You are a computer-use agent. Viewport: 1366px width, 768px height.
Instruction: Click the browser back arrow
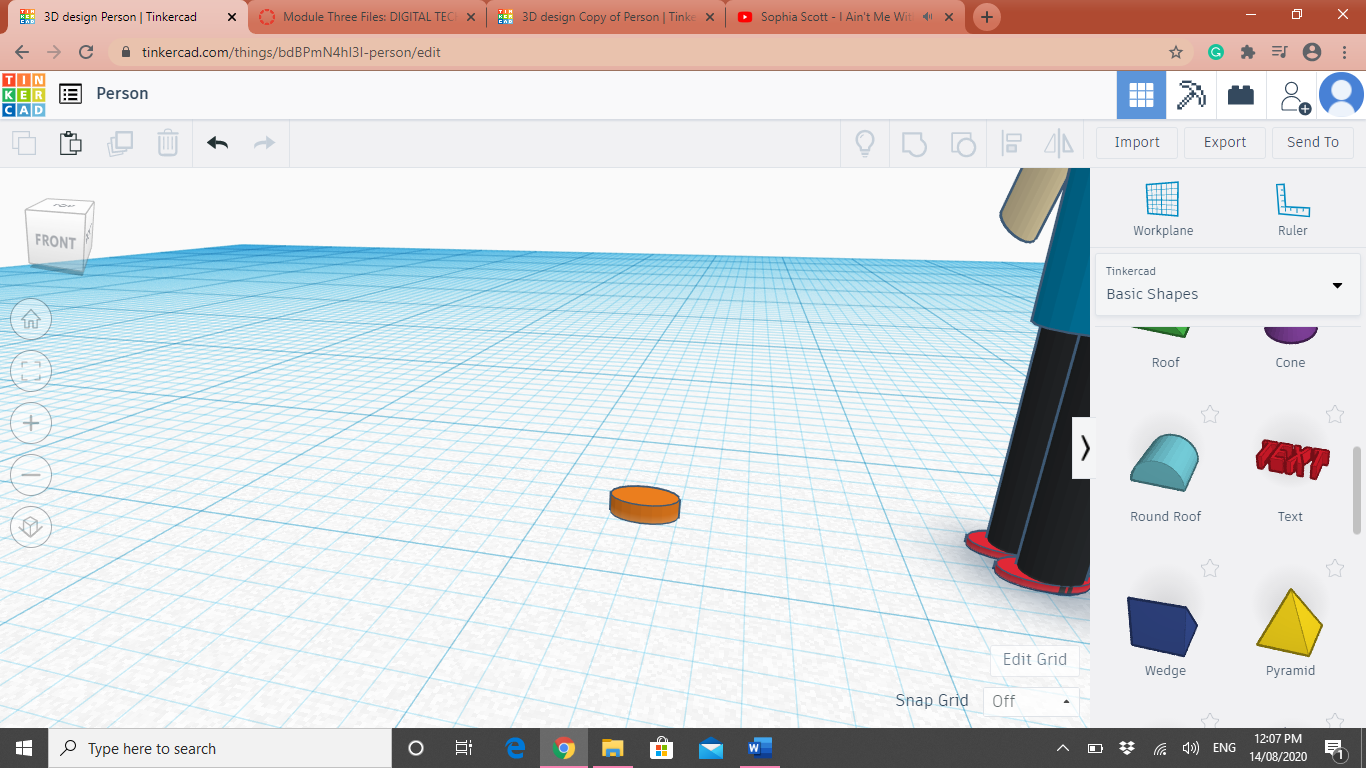pos(22,52)
